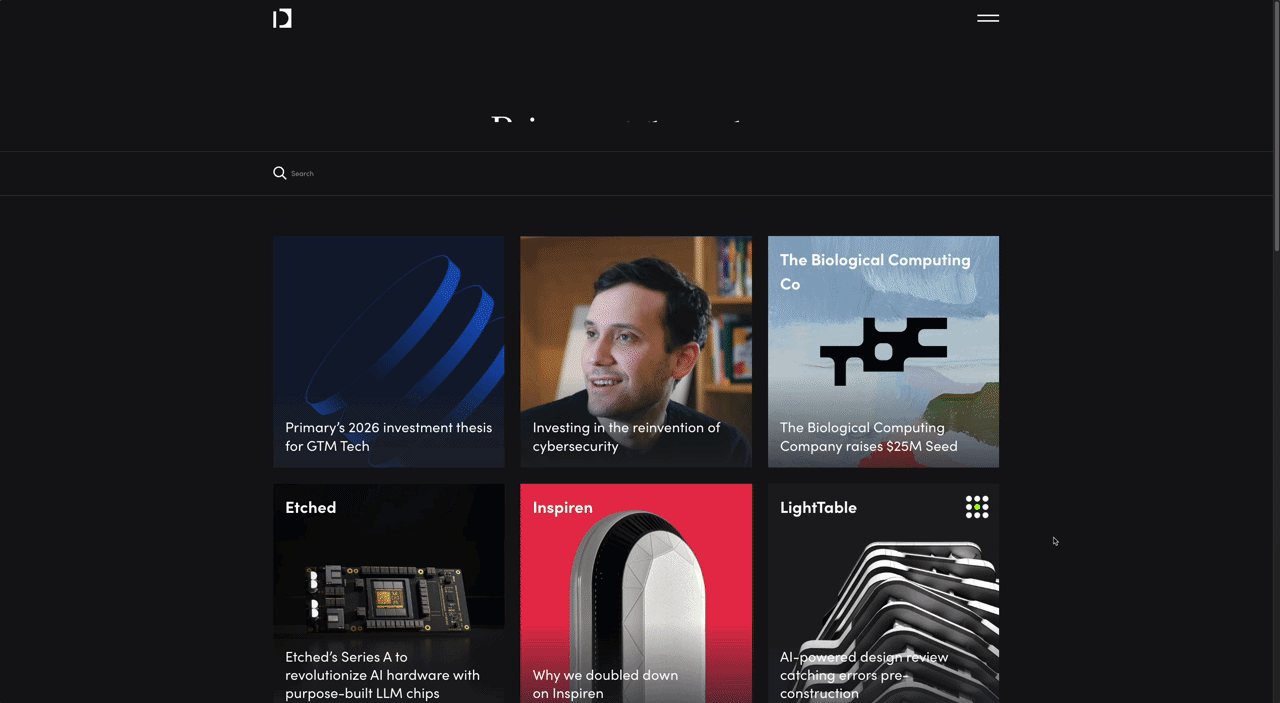The width and height of the screenshot is (1280, 703).
Task: Click the search magnifier icon
Action: click(x=280, y=173)
